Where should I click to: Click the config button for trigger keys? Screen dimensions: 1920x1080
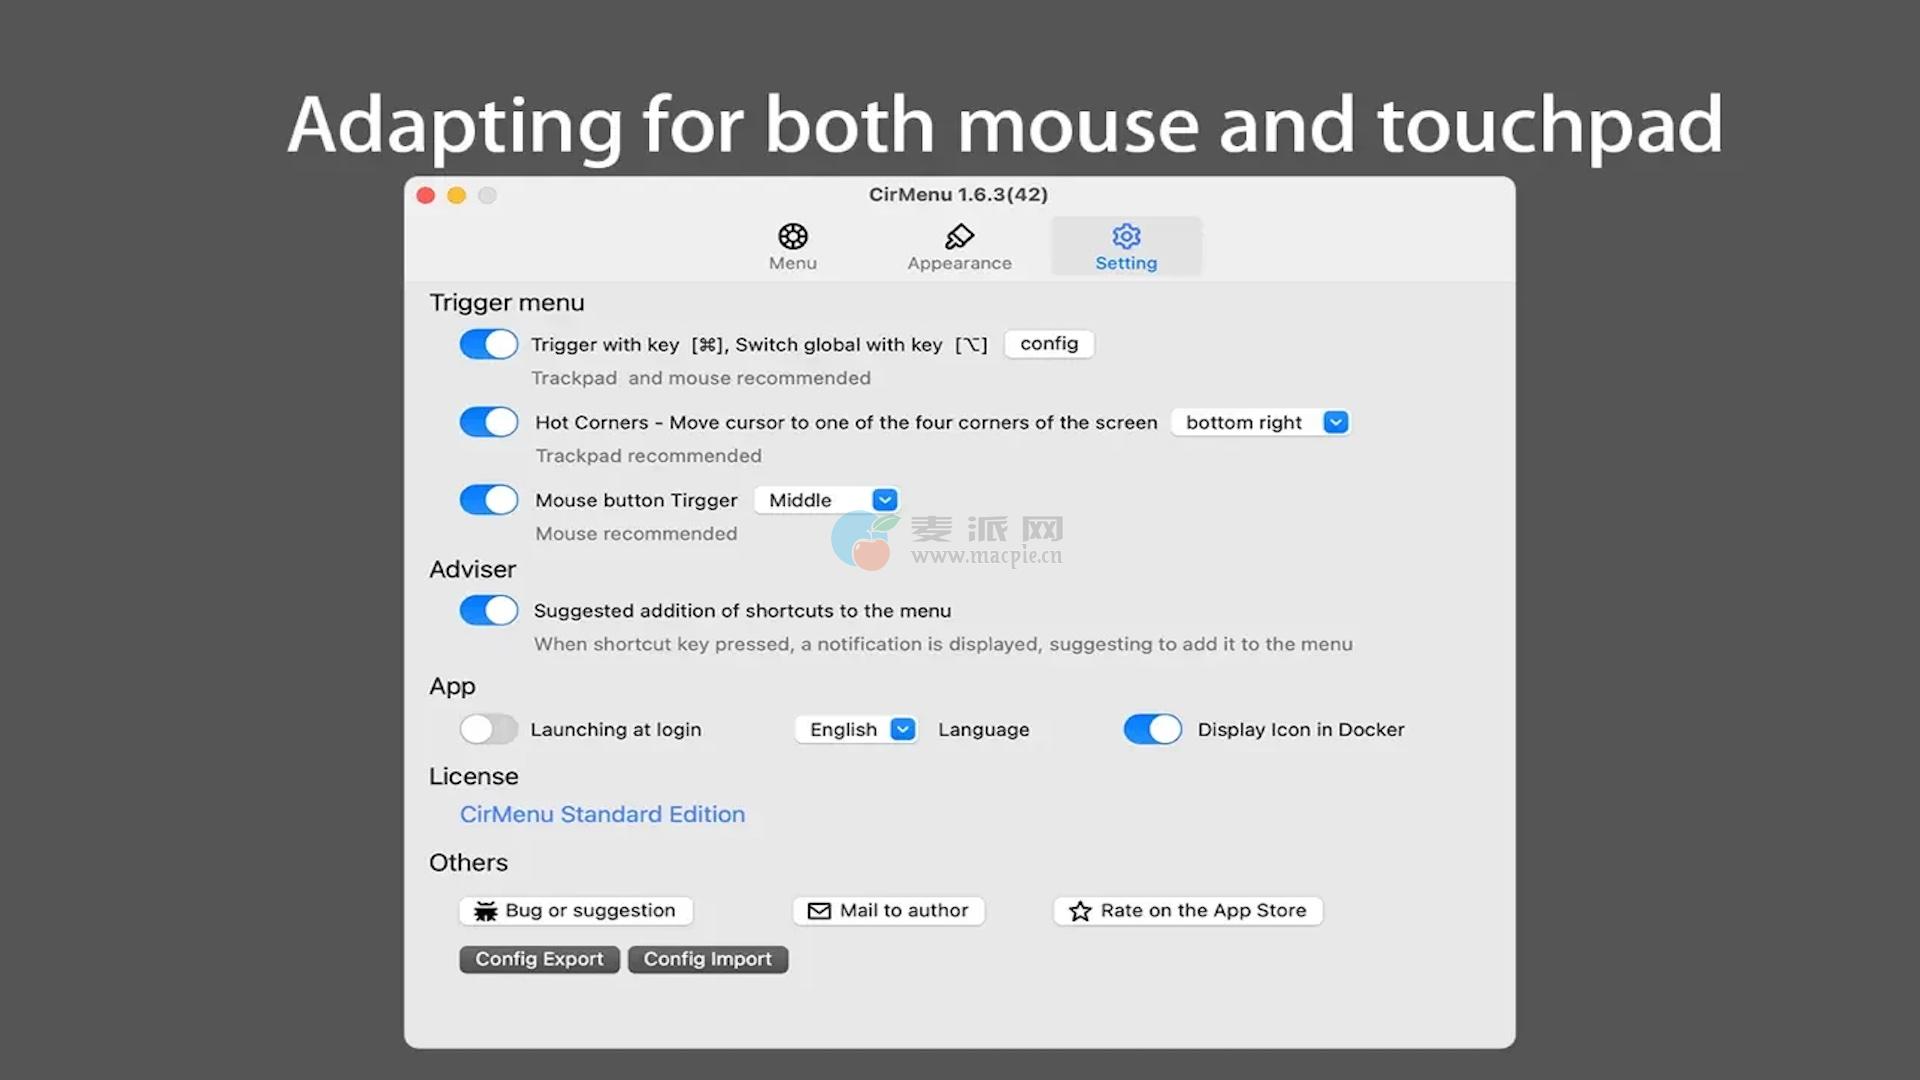point(1048,344)
